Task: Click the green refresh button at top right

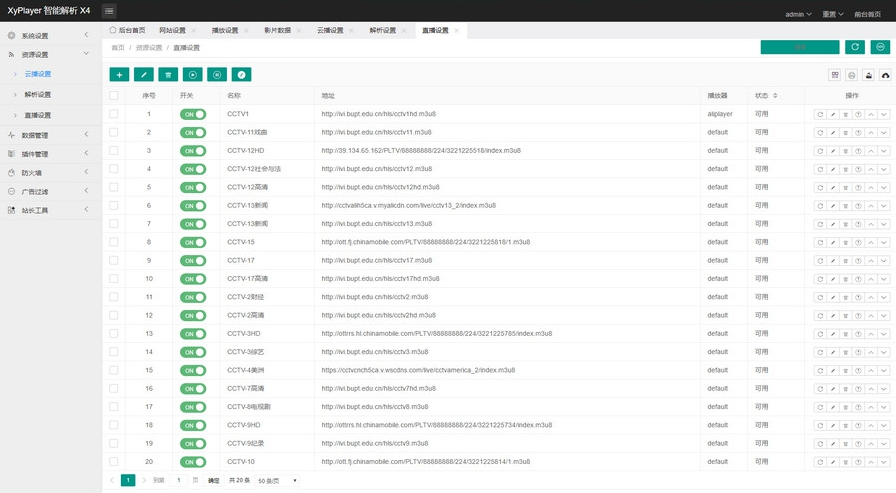Action: [854, 47]
